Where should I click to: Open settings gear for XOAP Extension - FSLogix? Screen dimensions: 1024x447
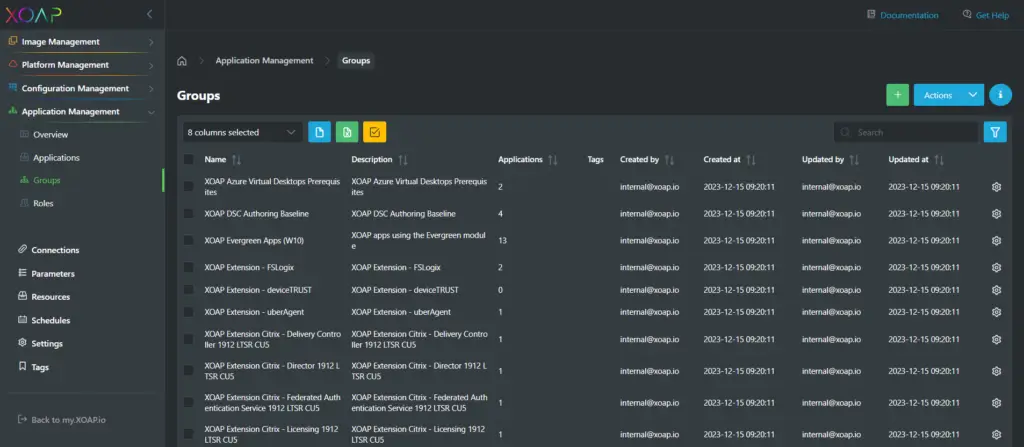click(996, 267)
